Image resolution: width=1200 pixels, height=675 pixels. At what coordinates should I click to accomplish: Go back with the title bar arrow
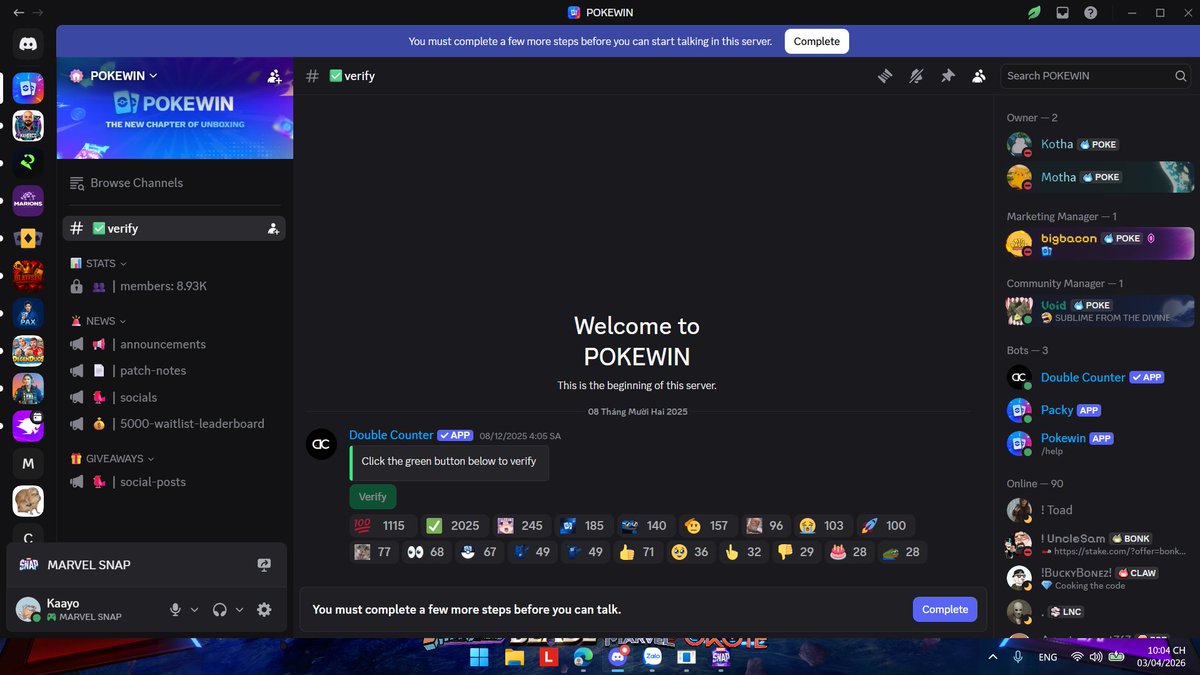coord(18,13)
